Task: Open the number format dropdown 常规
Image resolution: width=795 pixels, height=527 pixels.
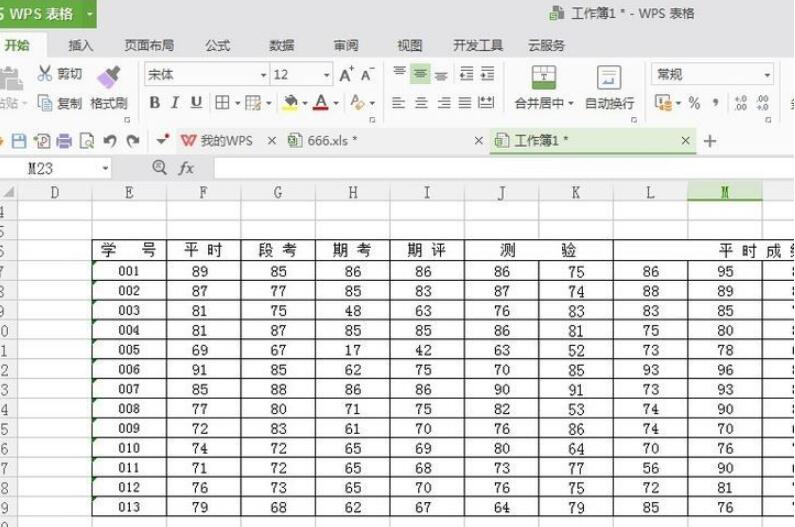Action: tap(767, 75)
